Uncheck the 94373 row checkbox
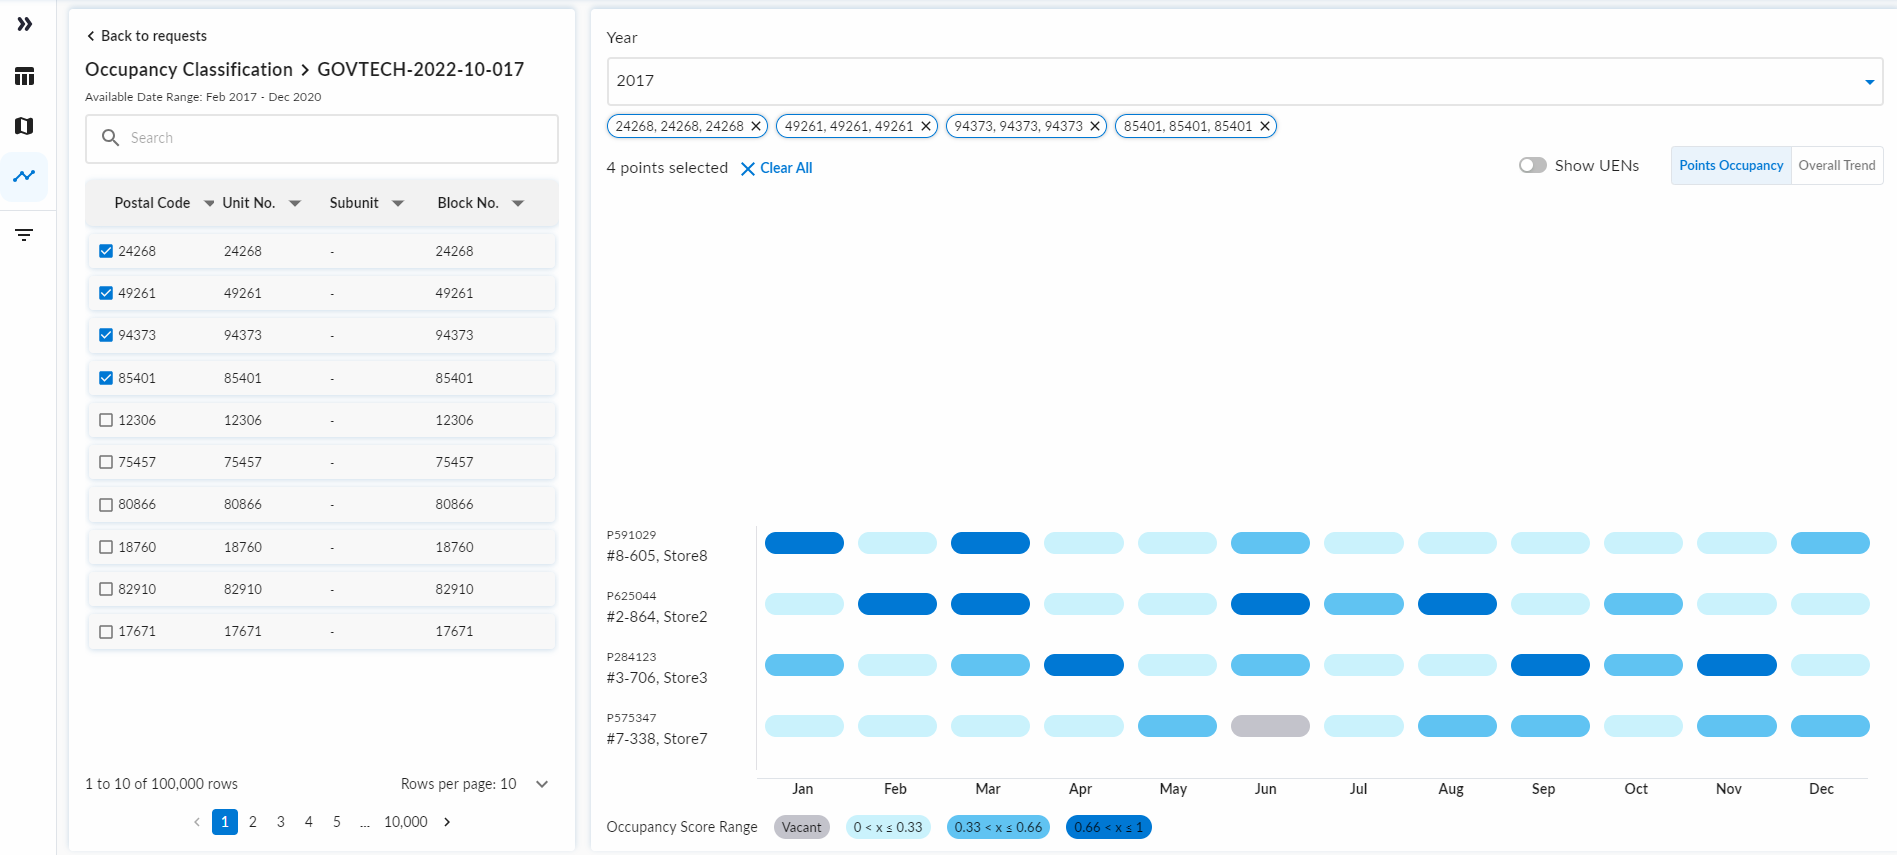1897x855 pixels. (106, 335)
